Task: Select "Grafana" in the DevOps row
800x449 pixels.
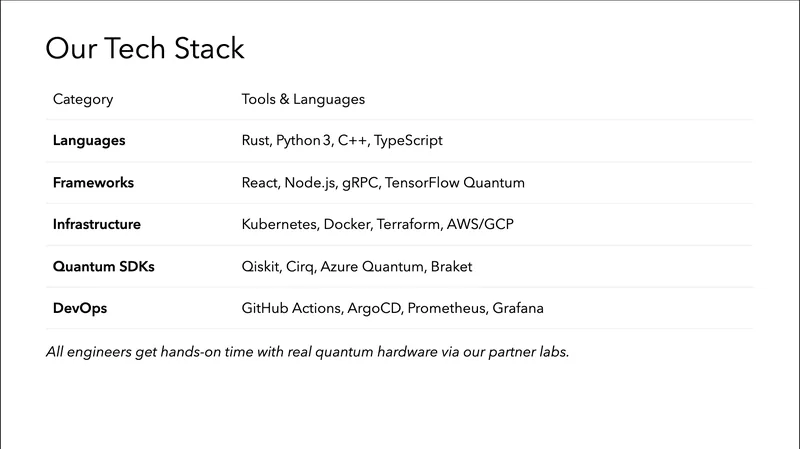Action: pyautogui.click(x=518, y=309)
